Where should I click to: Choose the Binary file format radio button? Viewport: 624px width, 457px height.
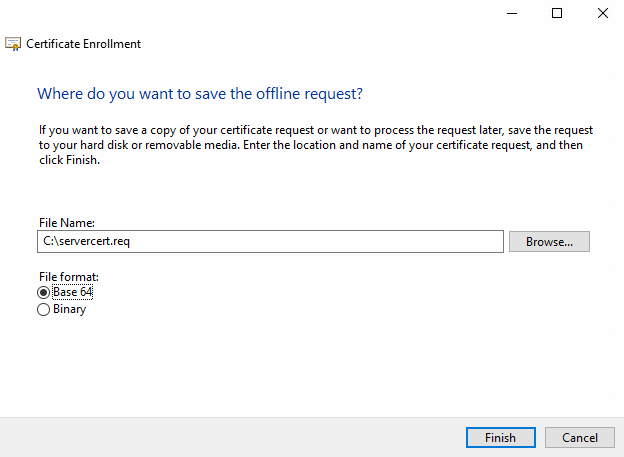pyautogui.click(x=43, y=310)
